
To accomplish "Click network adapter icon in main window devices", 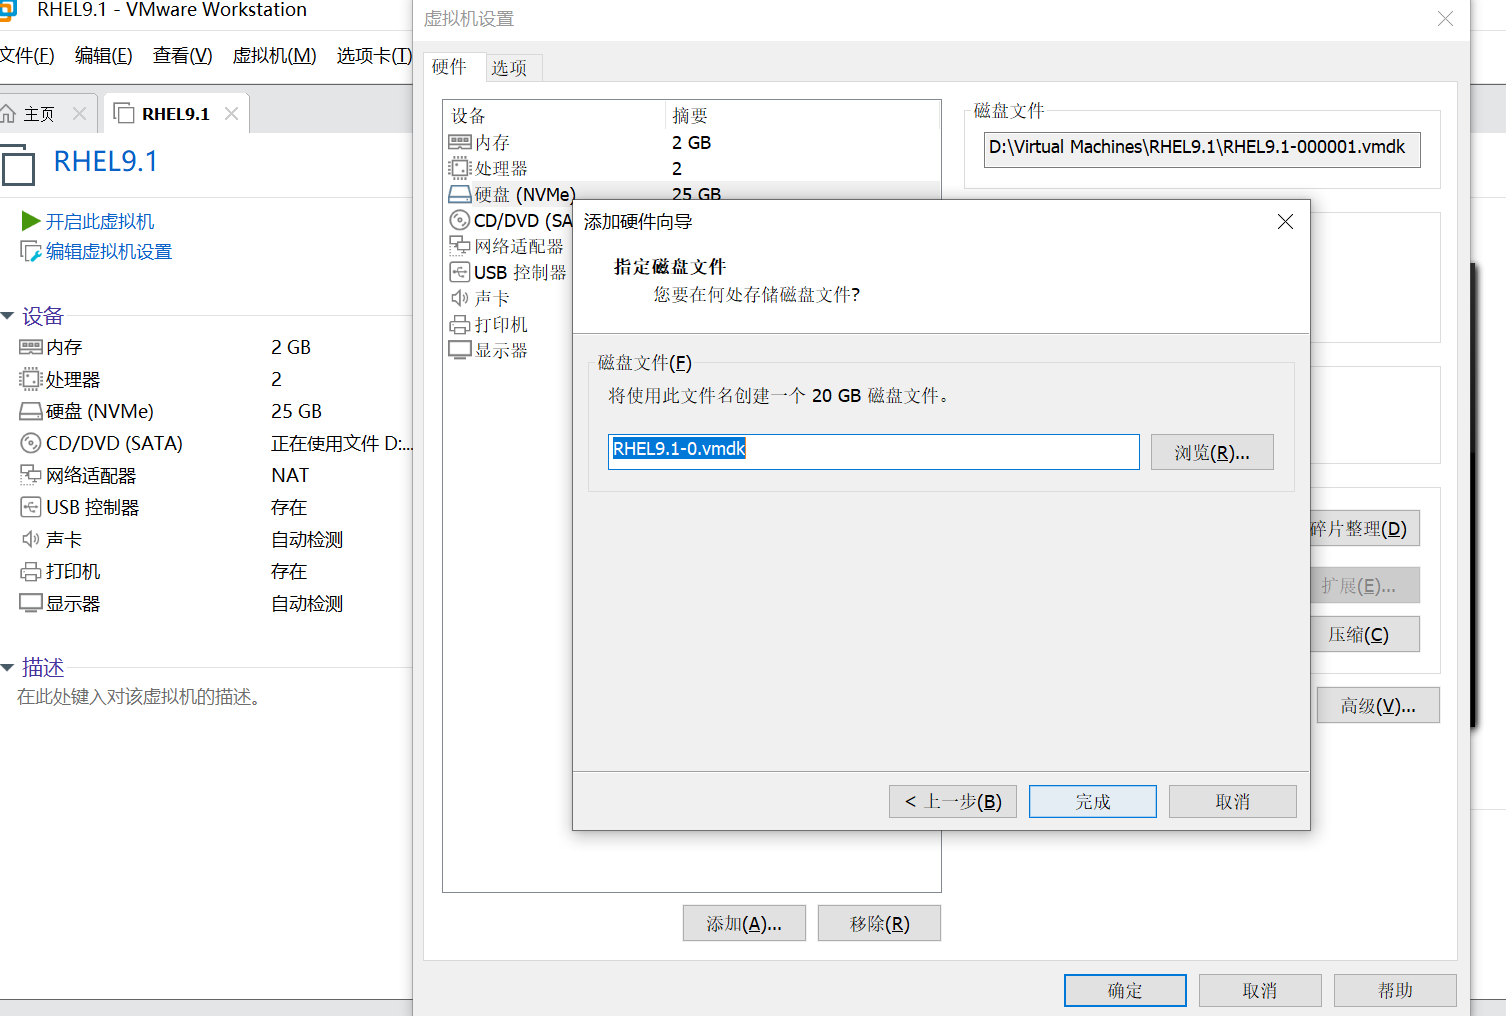I will coord(31,475).
